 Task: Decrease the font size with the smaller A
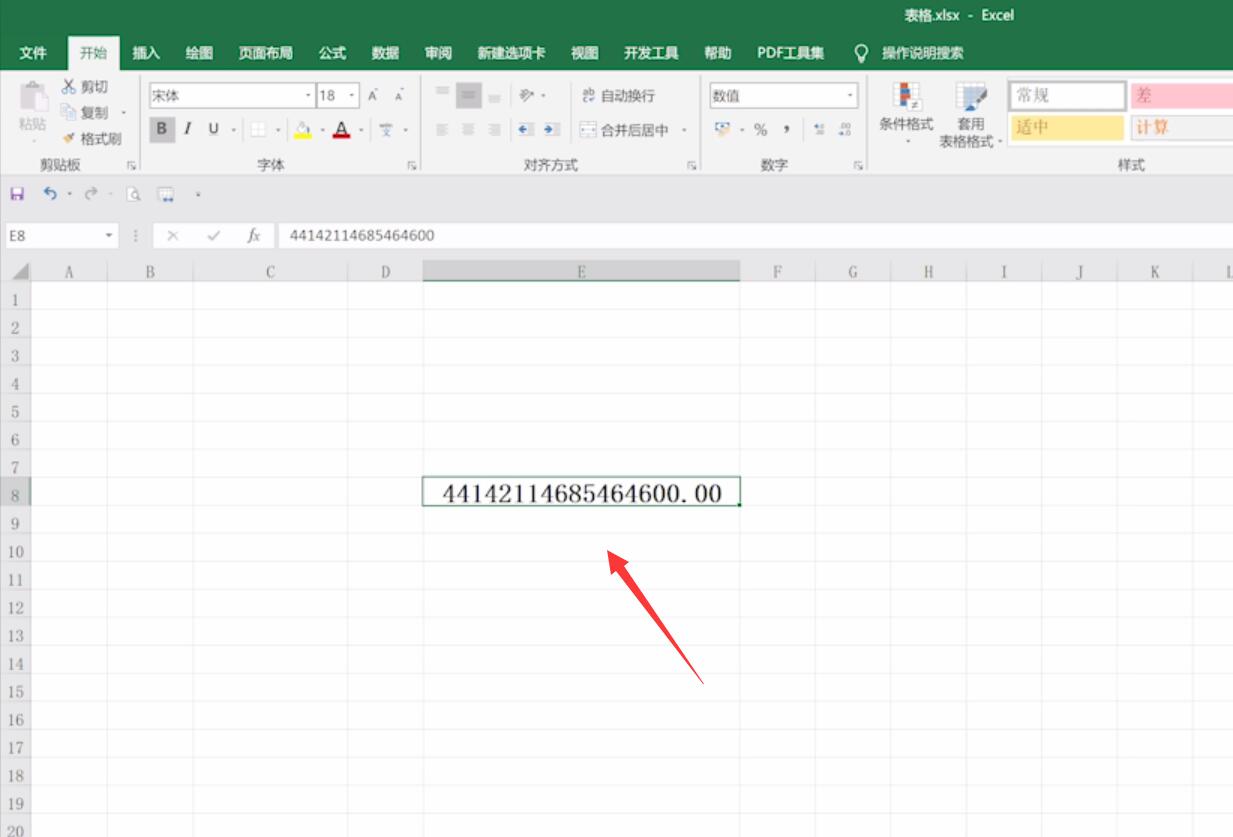pos(399,96)
